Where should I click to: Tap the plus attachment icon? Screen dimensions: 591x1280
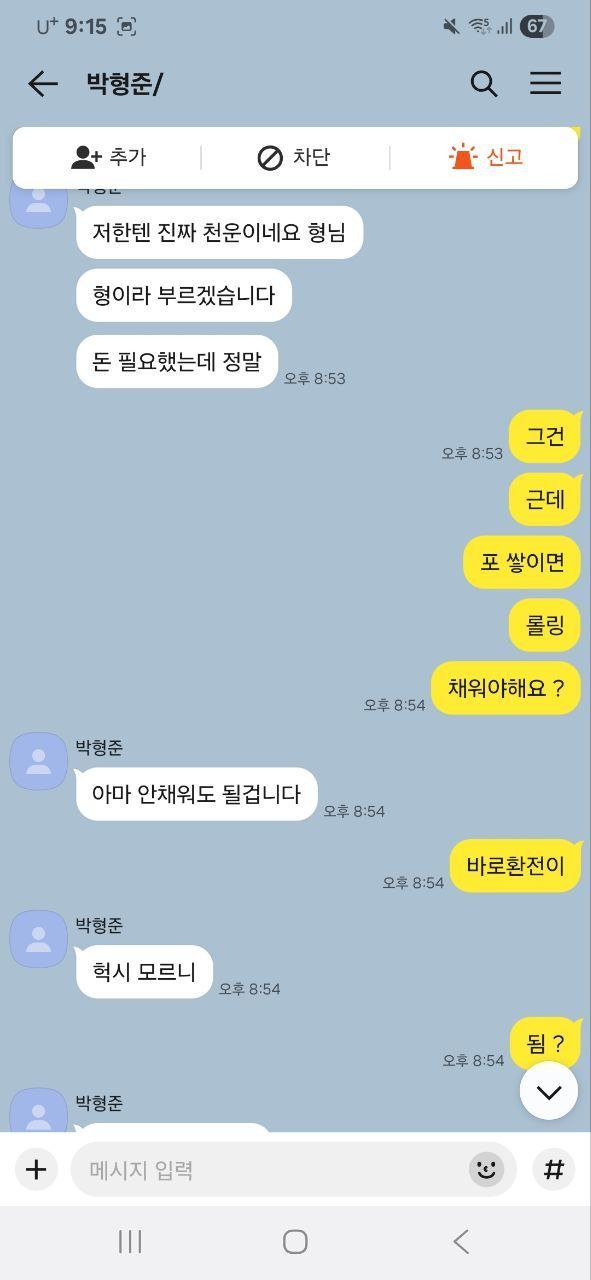(36, 1169)
